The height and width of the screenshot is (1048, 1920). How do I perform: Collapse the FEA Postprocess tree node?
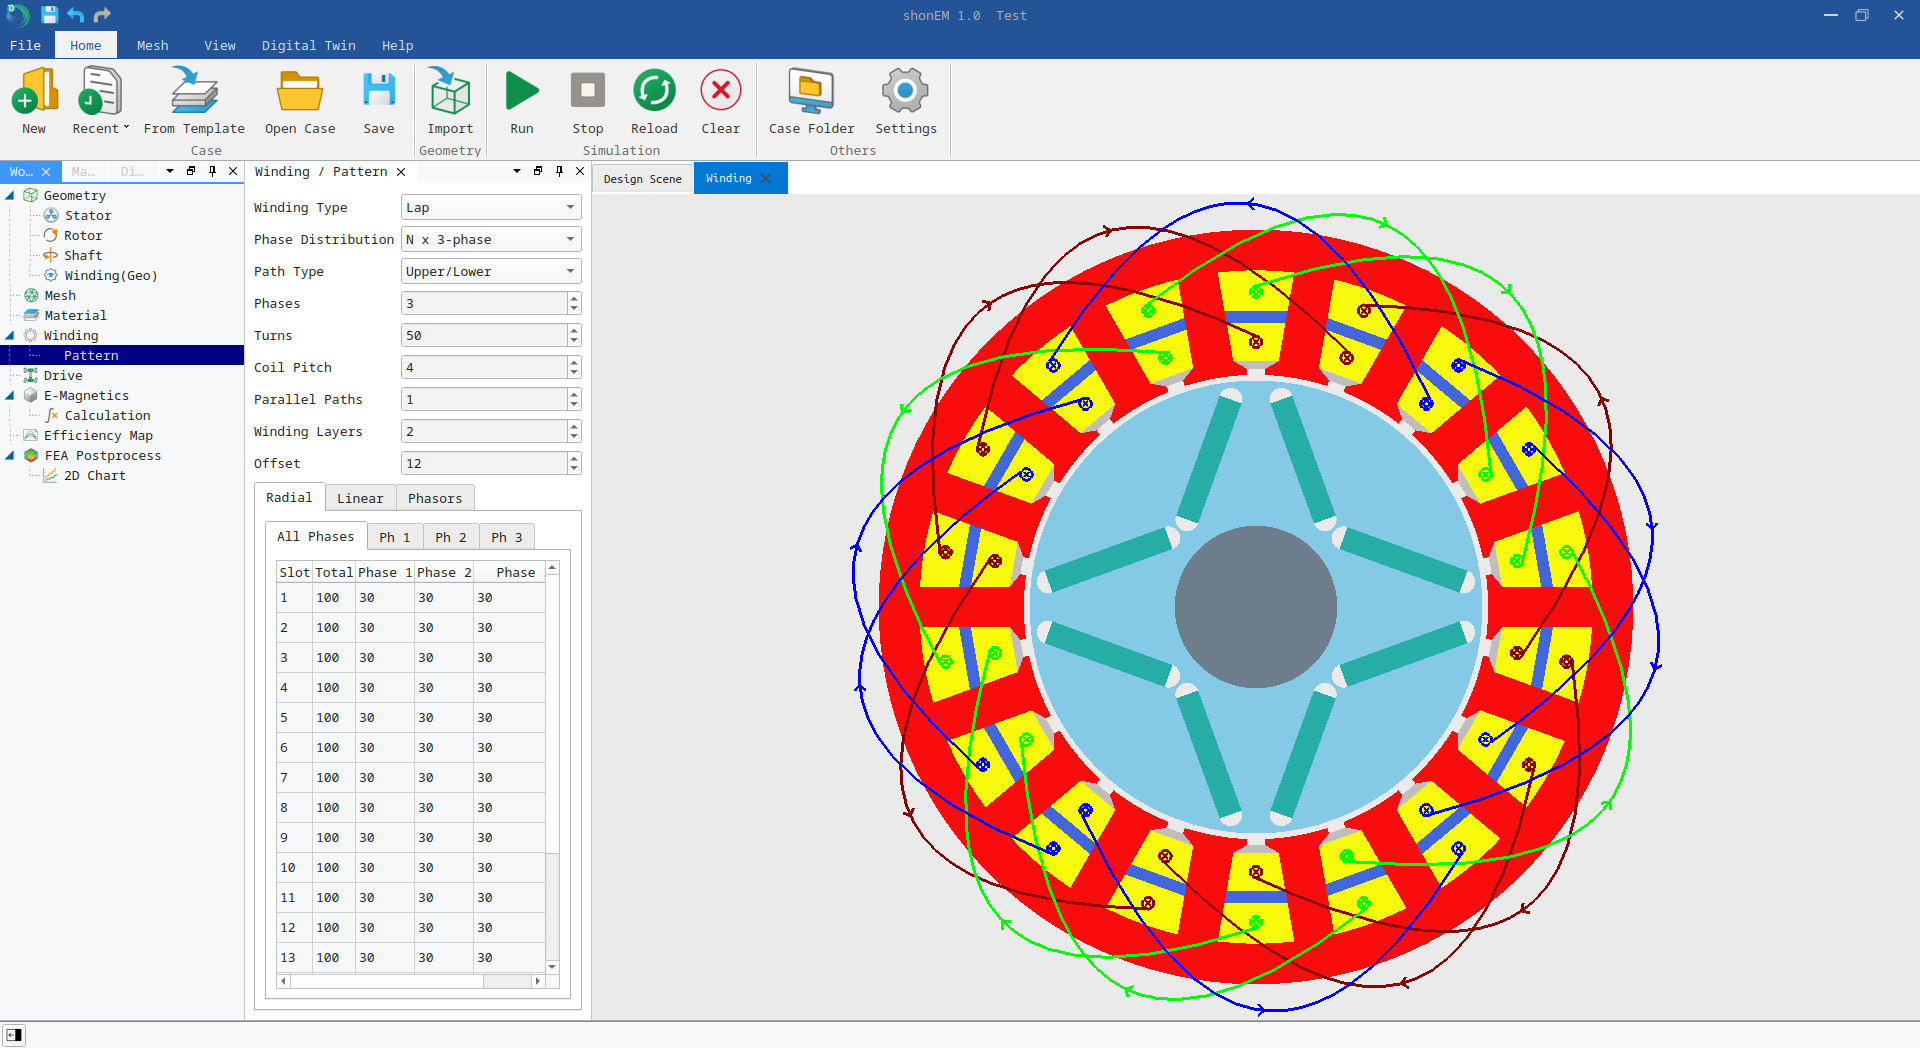click(10, 455)
